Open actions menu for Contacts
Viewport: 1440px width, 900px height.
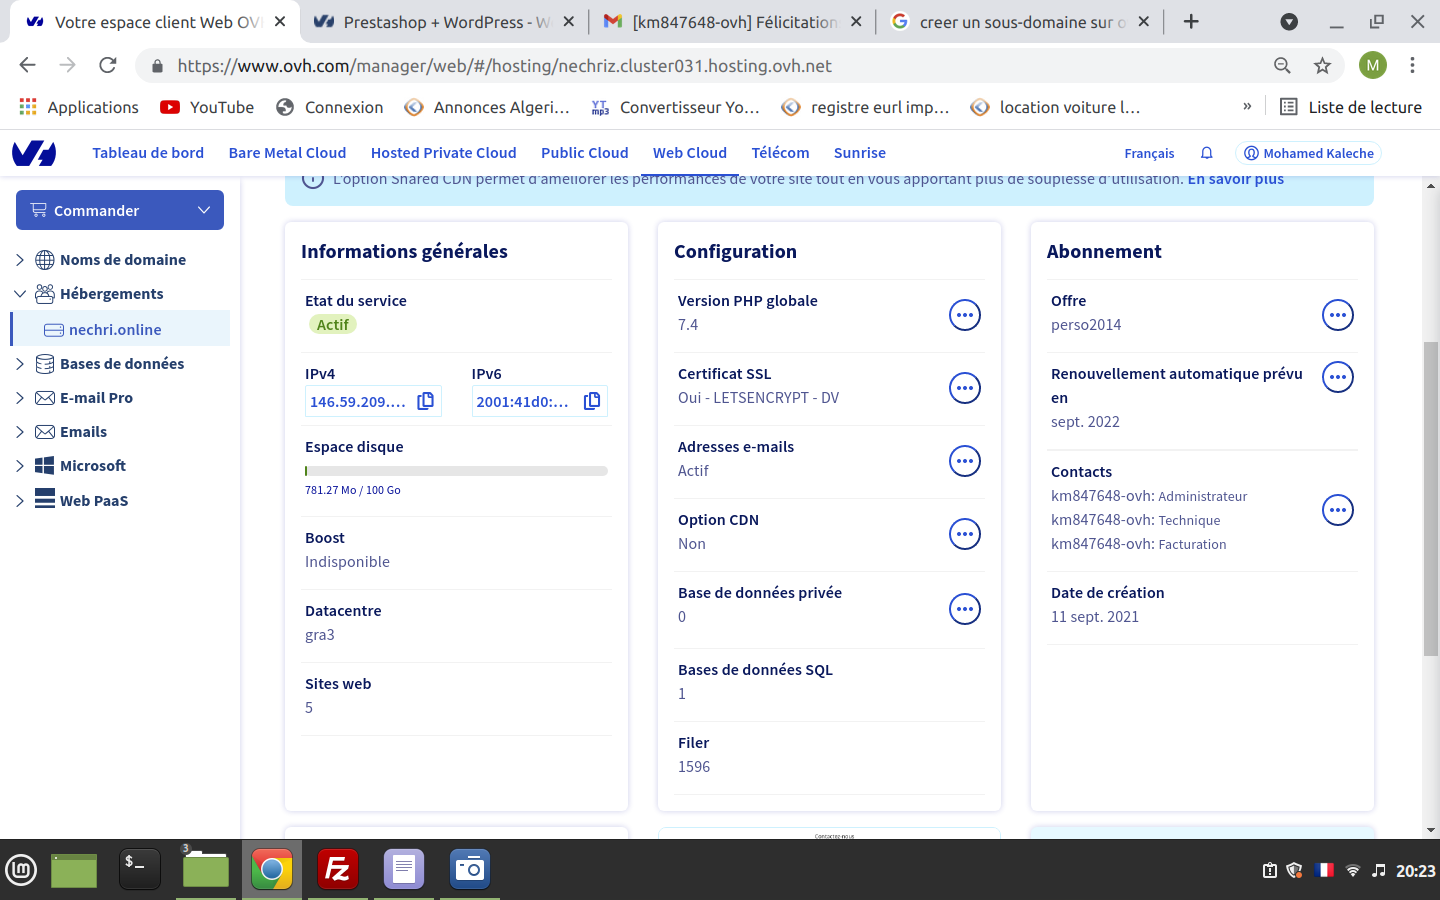tap(1338, 510)
